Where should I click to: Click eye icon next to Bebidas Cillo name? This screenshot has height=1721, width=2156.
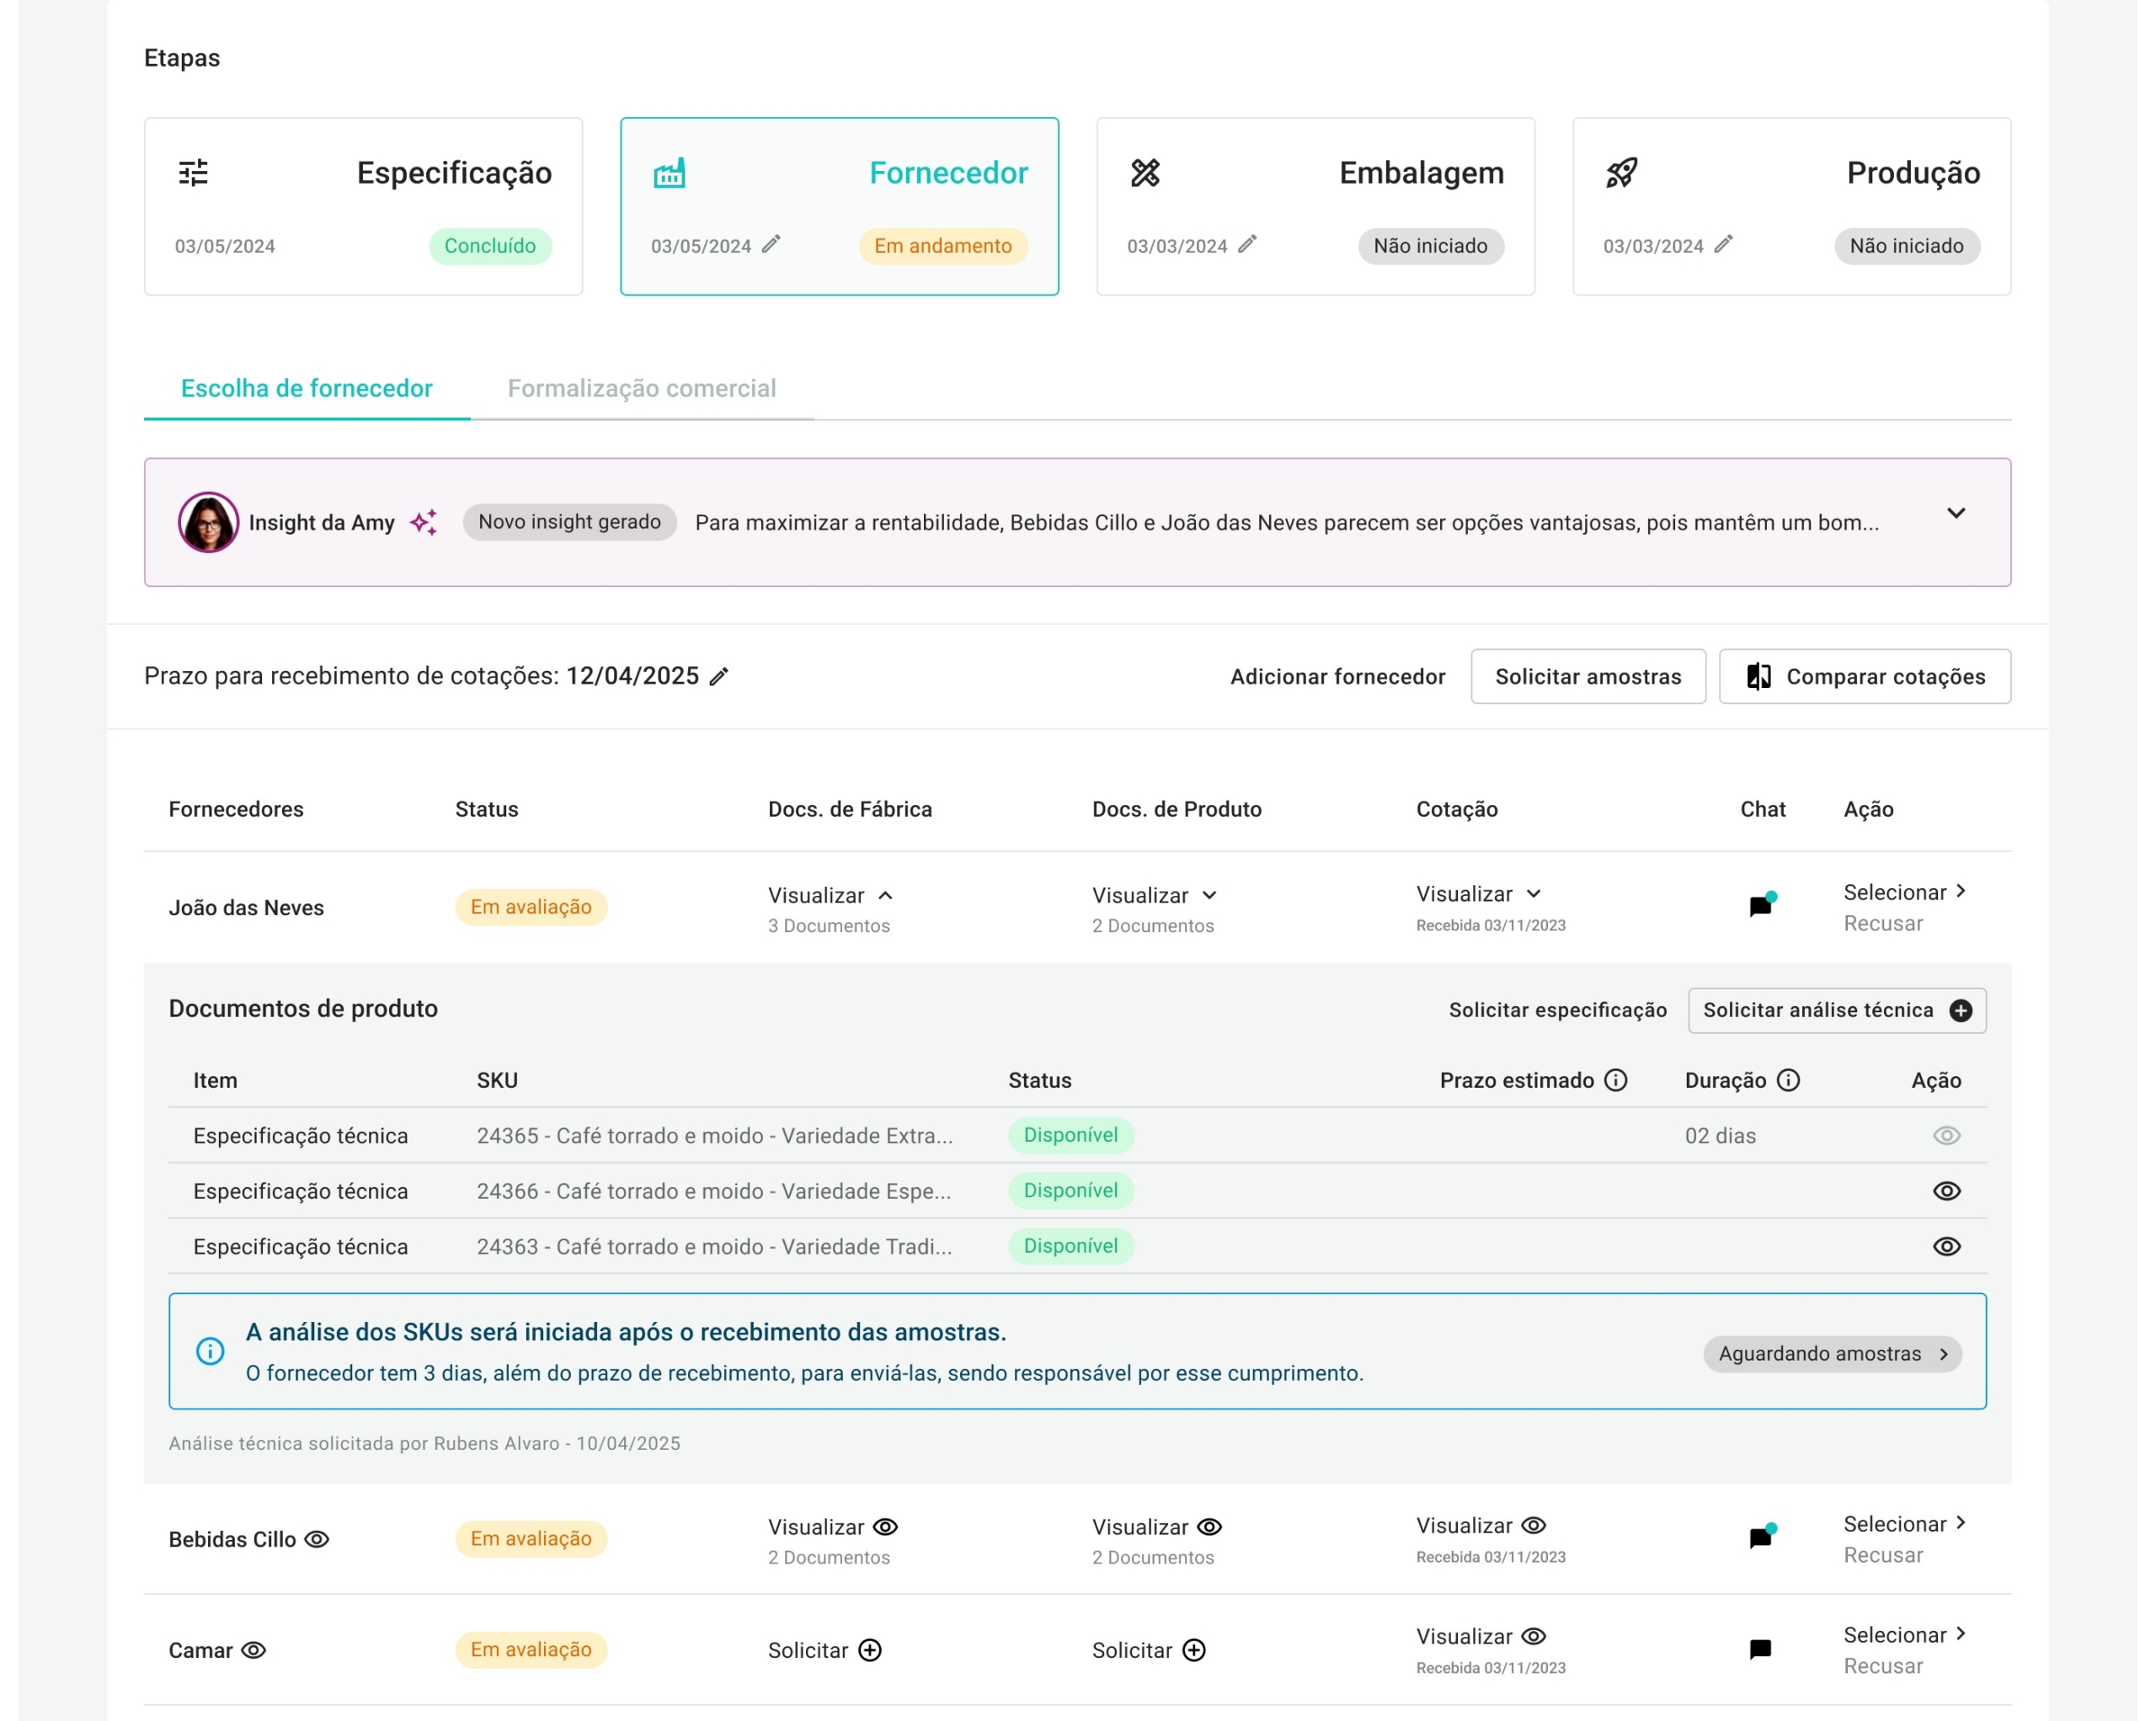tap(317, 1539)
